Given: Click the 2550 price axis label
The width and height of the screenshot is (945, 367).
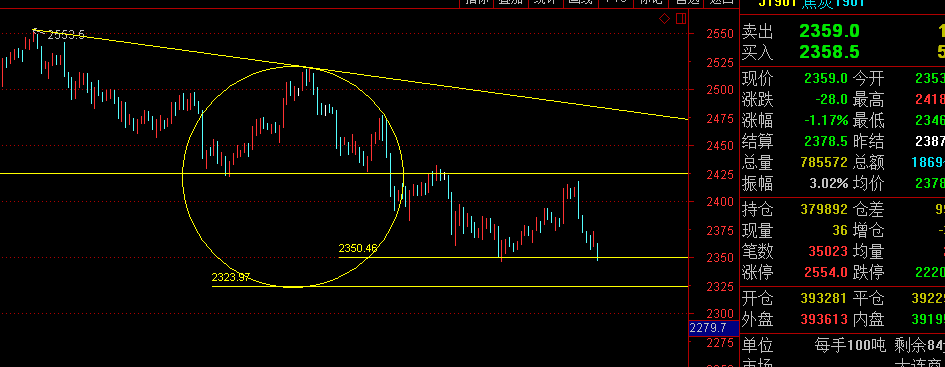Looking at the screenshot, I should click(x=720, y=34).
